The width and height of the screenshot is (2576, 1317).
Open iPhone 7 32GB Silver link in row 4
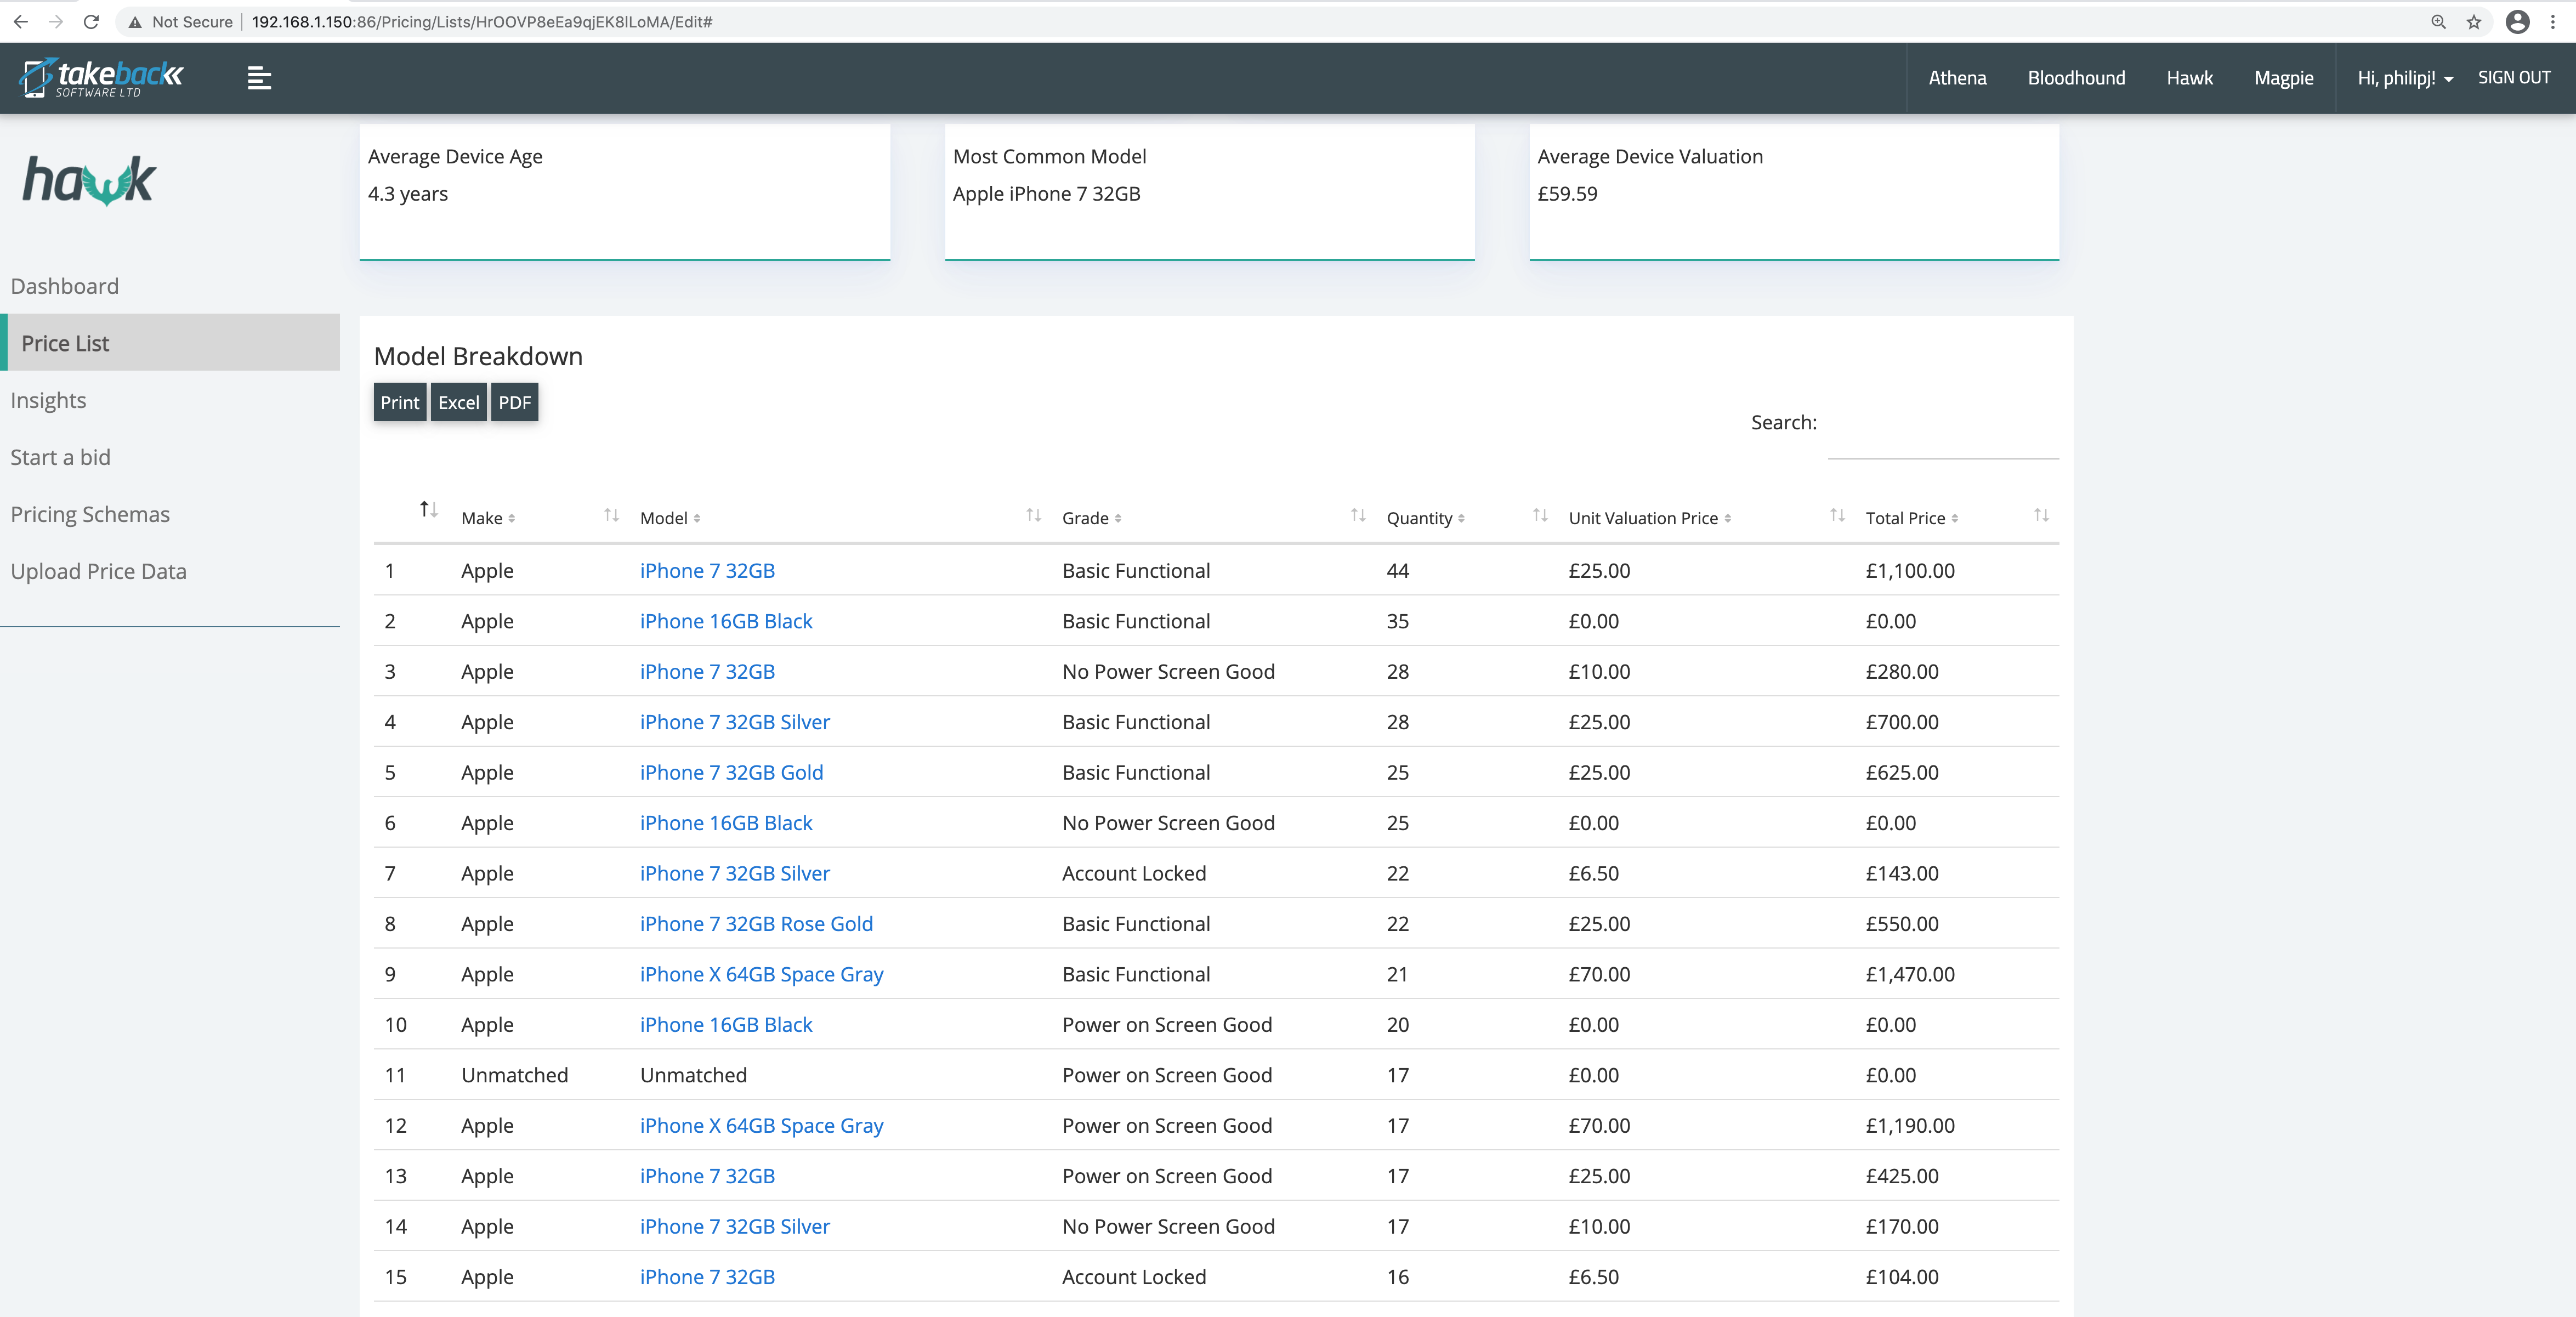(735, 722)
